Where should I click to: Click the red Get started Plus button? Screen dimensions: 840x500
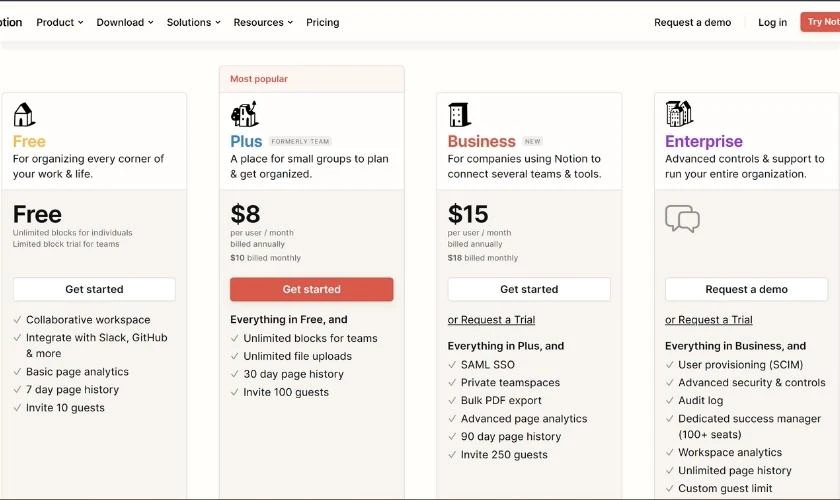coord(311,289)
